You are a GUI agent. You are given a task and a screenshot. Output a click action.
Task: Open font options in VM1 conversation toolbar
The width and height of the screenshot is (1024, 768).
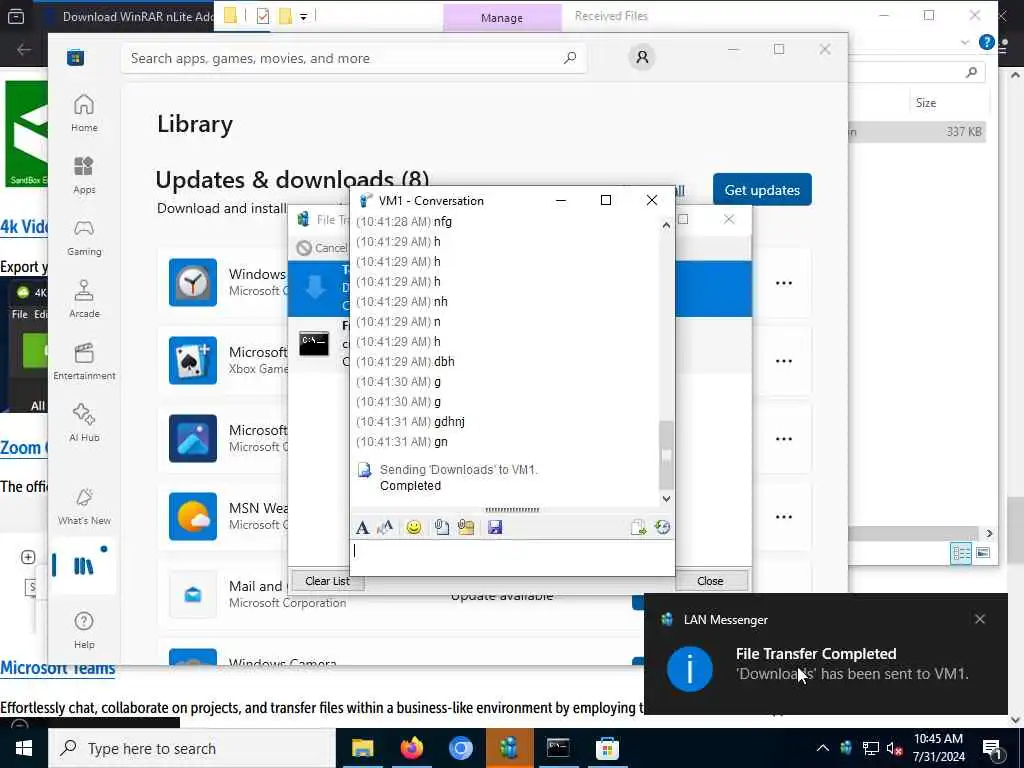coord(362,527)
